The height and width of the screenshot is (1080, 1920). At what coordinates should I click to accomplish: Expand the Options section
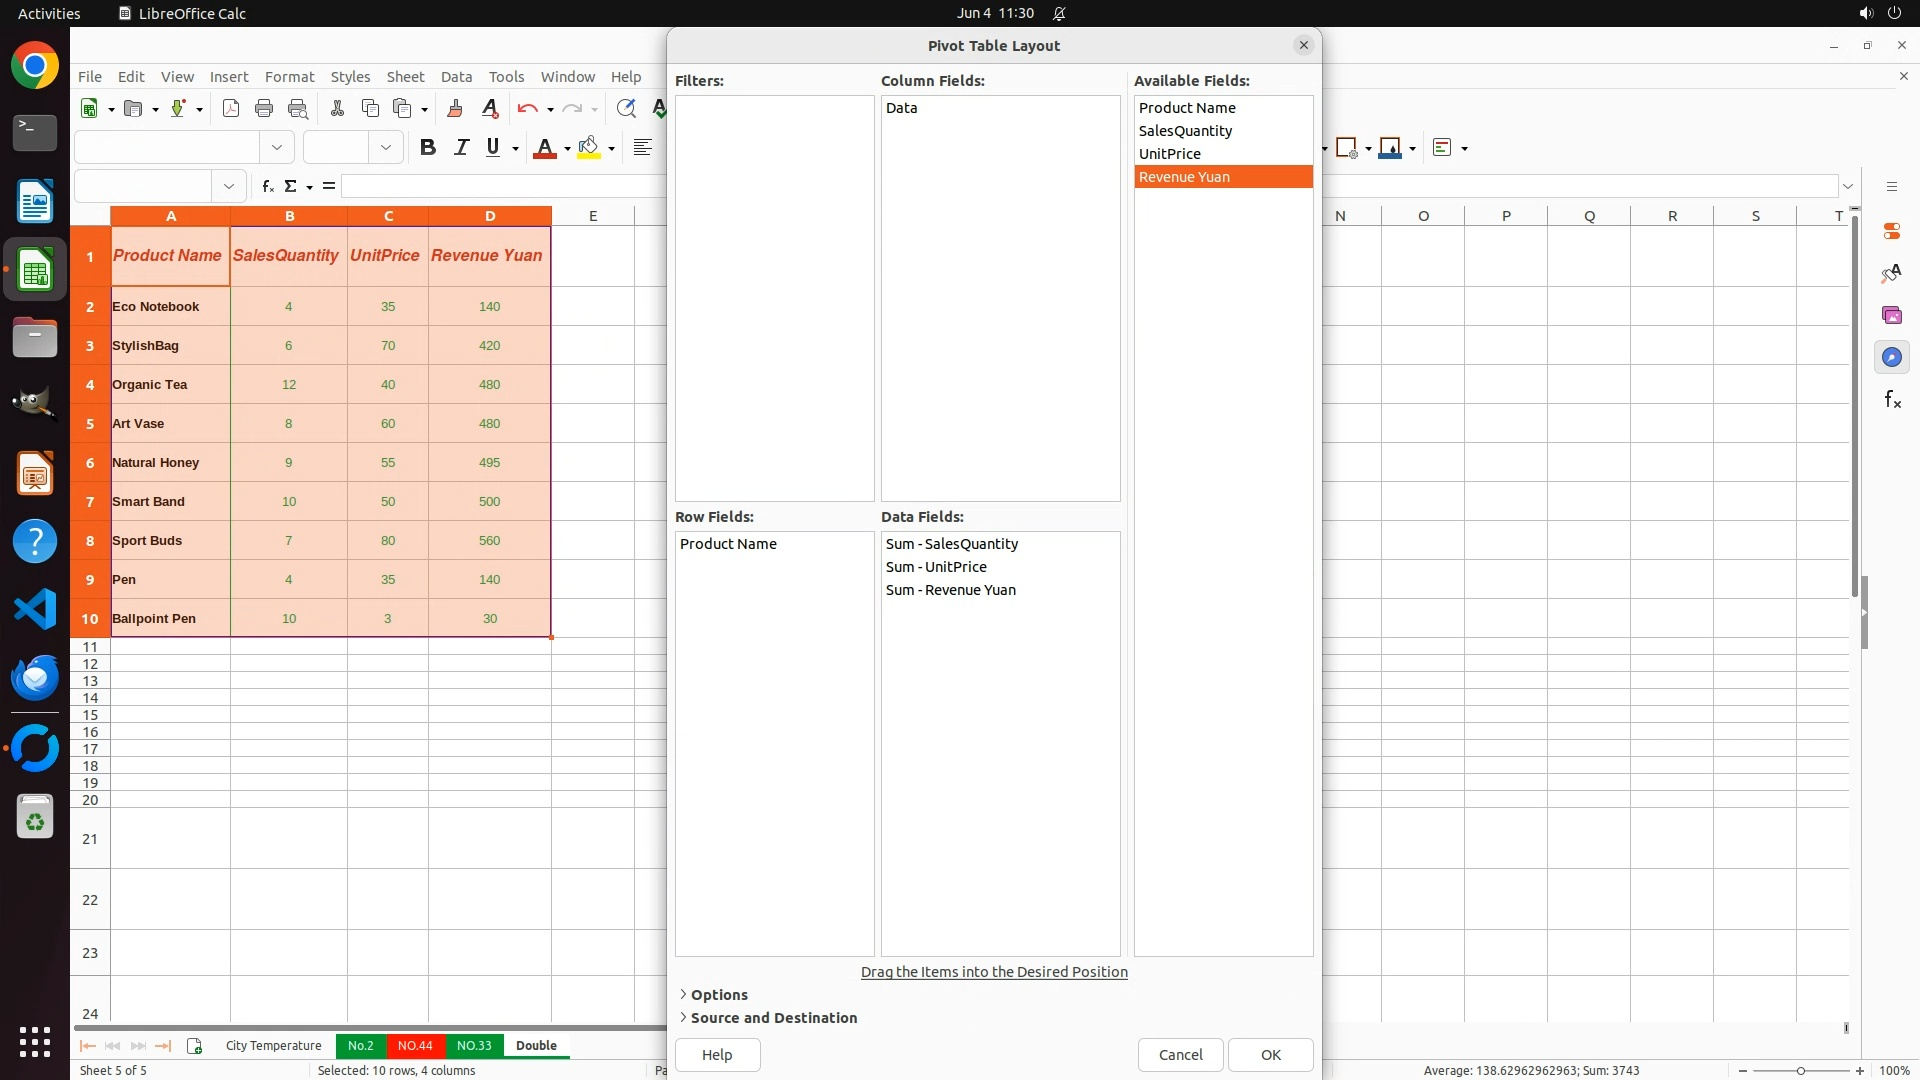718,994
